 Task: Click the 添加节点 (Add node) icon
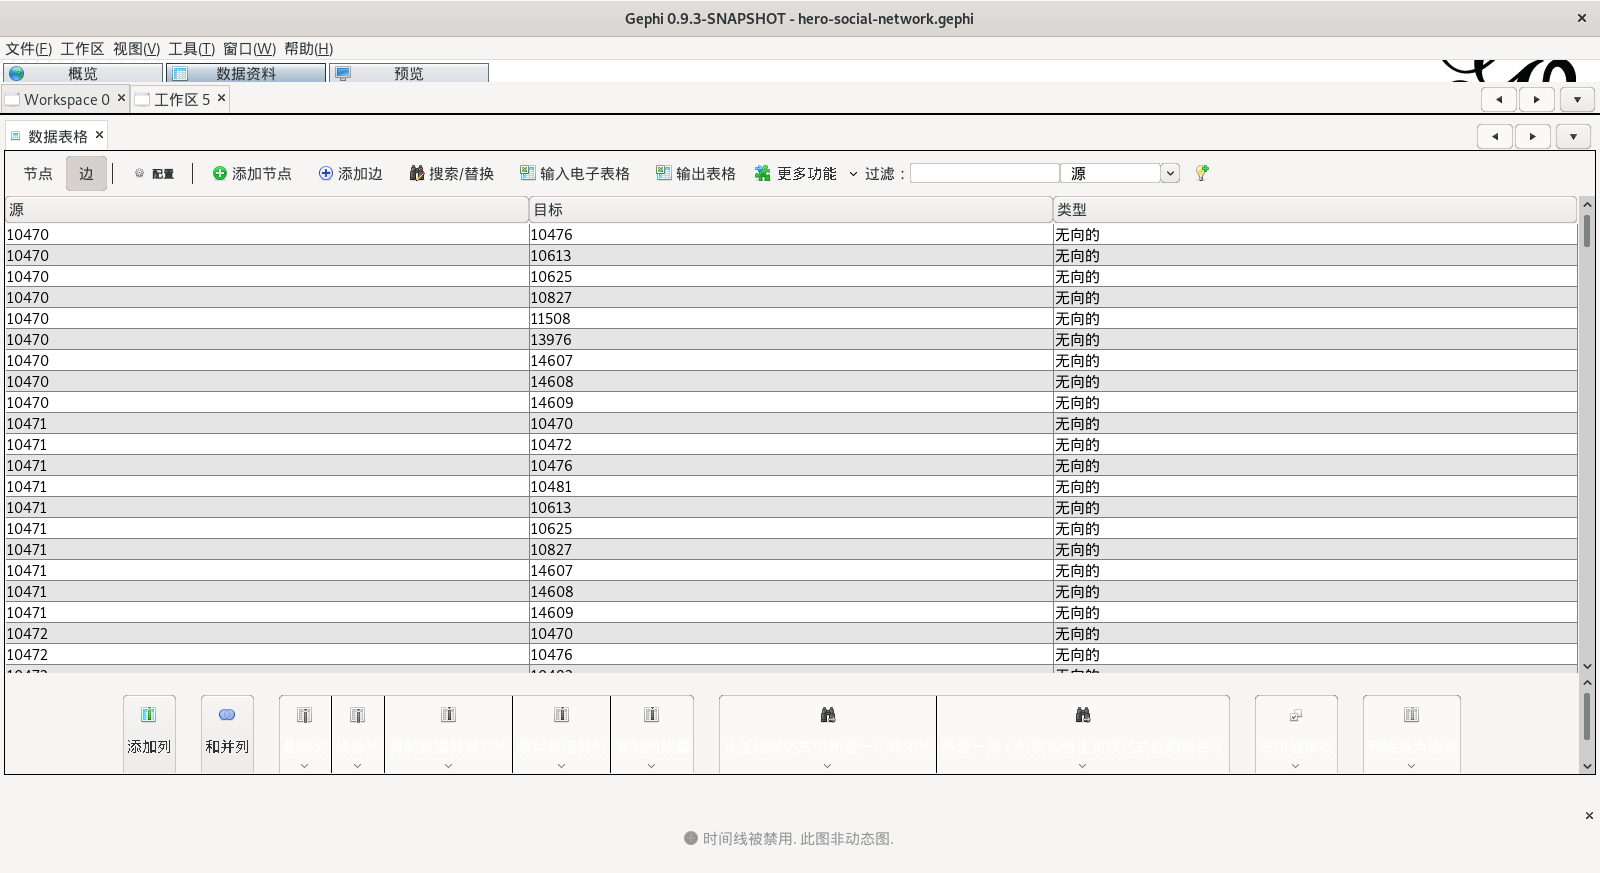[x=220, y=174]
